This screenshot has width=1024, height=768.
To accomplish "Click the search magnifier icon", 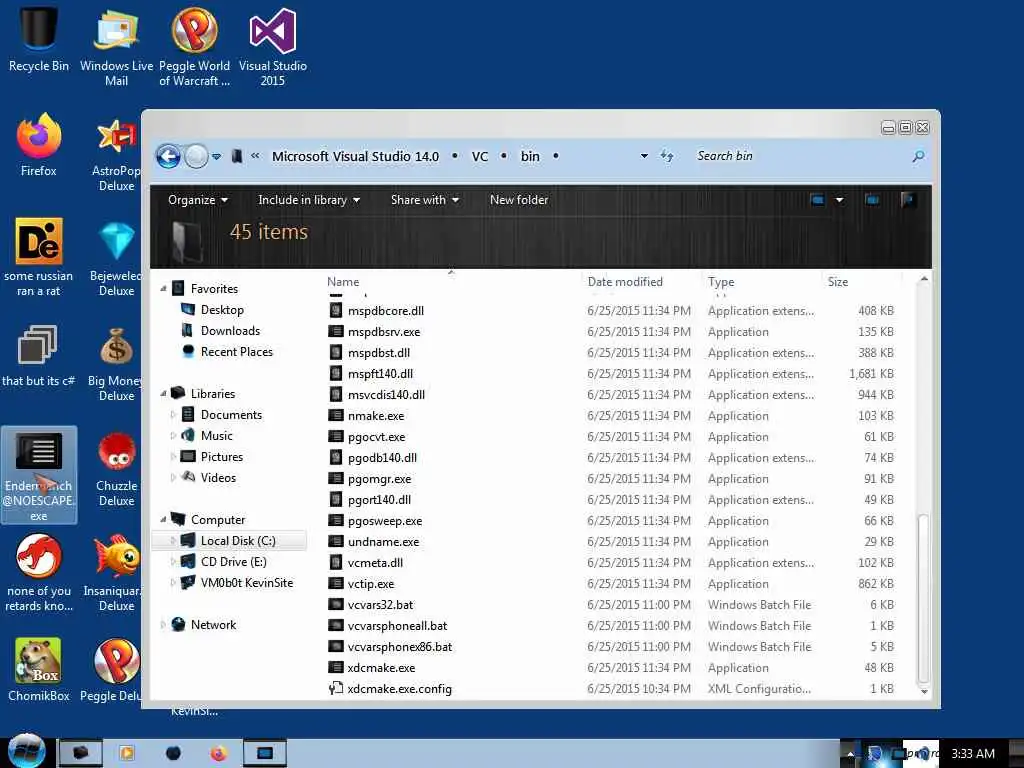I will [x=918, y=156].
